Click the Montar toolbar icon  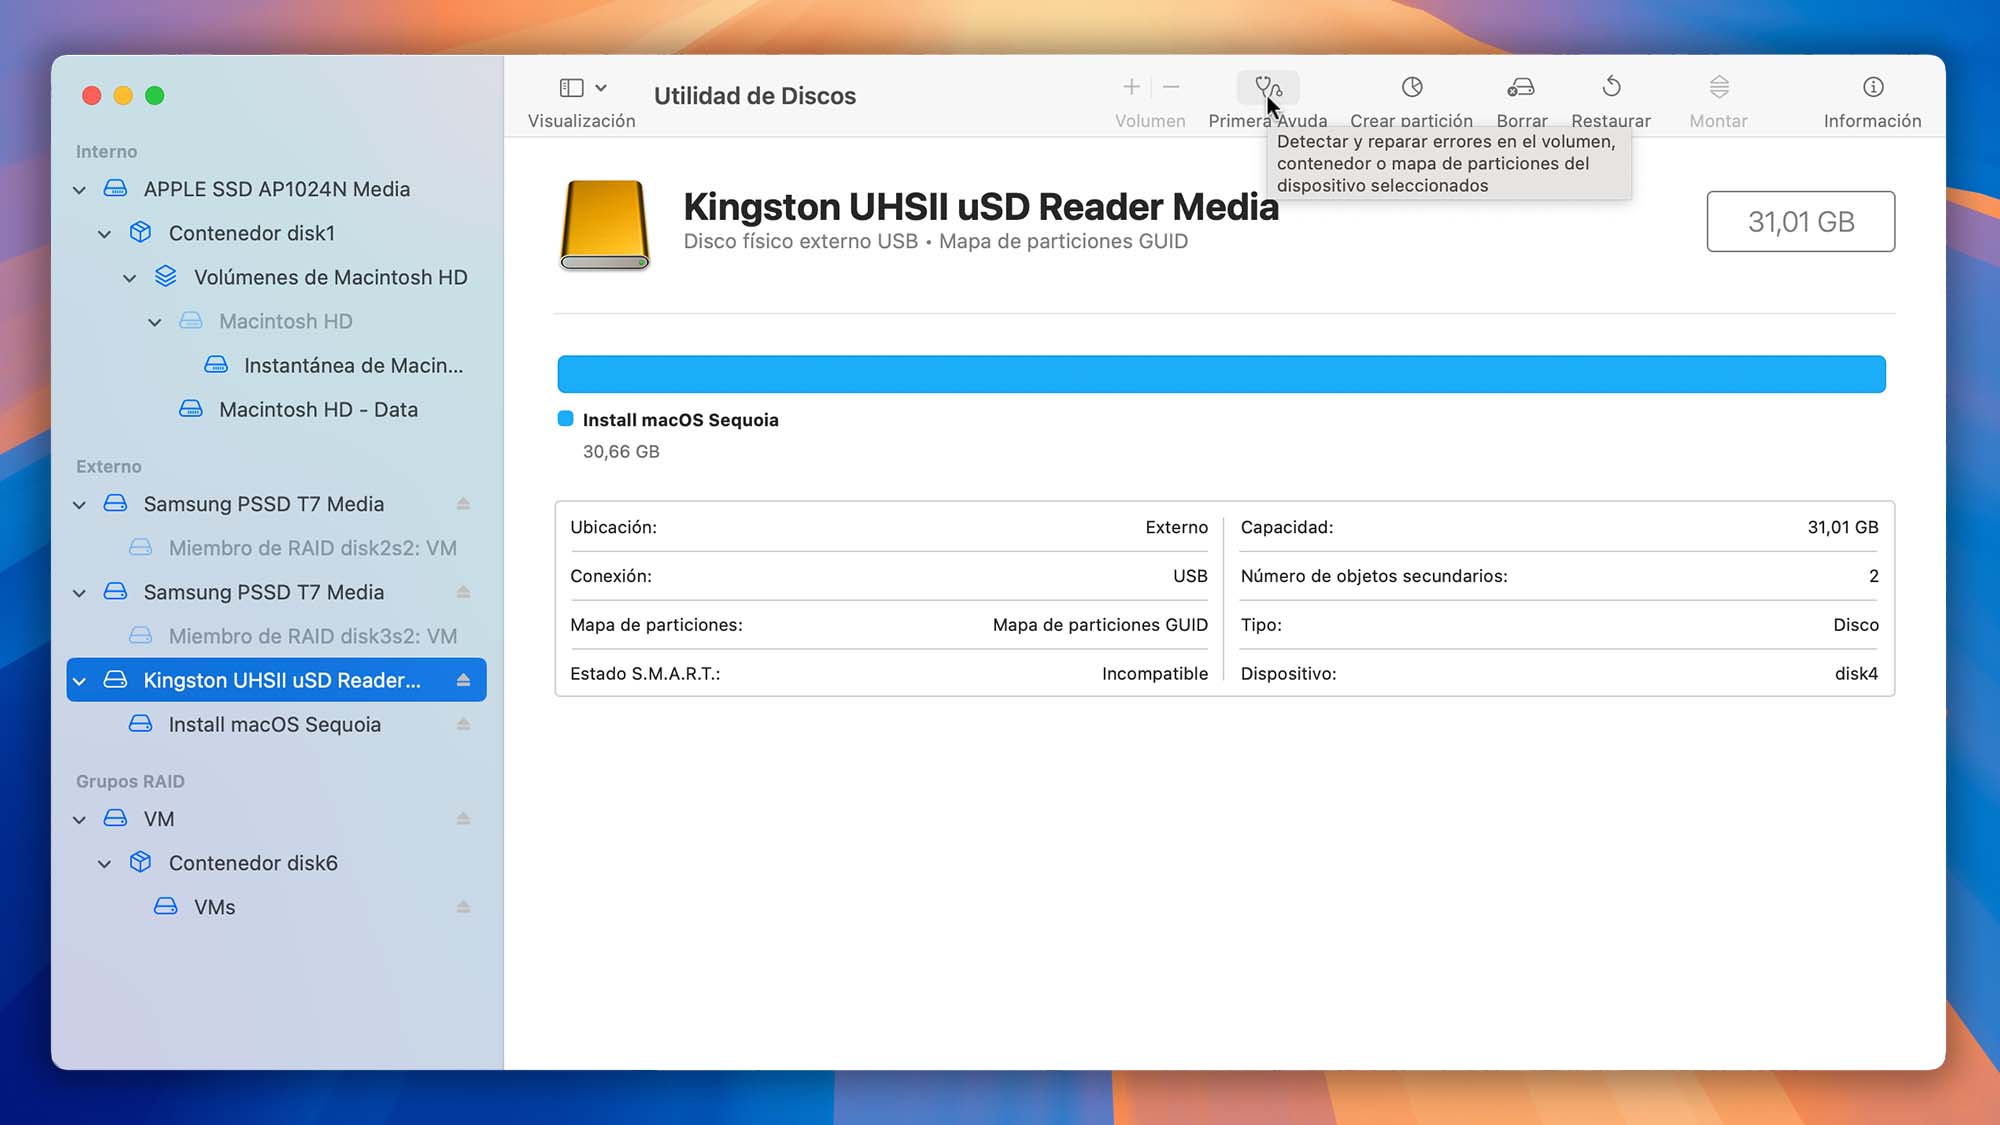[x=1719, y=87]
